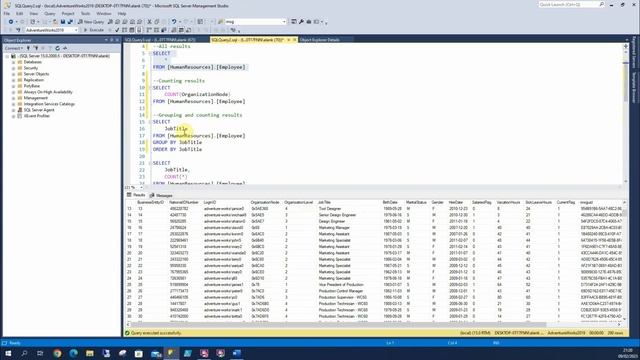Screen dimensions: 640x360
Task: Open the Edit menu
Action: tap(20, 13)
